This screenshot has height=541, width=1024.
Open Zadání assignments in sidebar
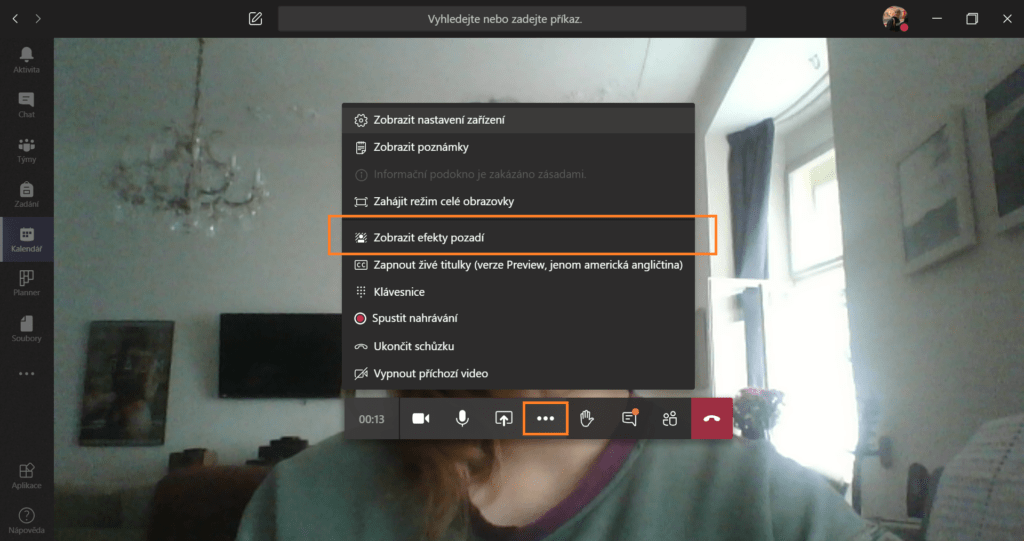[x=26, y=193]
